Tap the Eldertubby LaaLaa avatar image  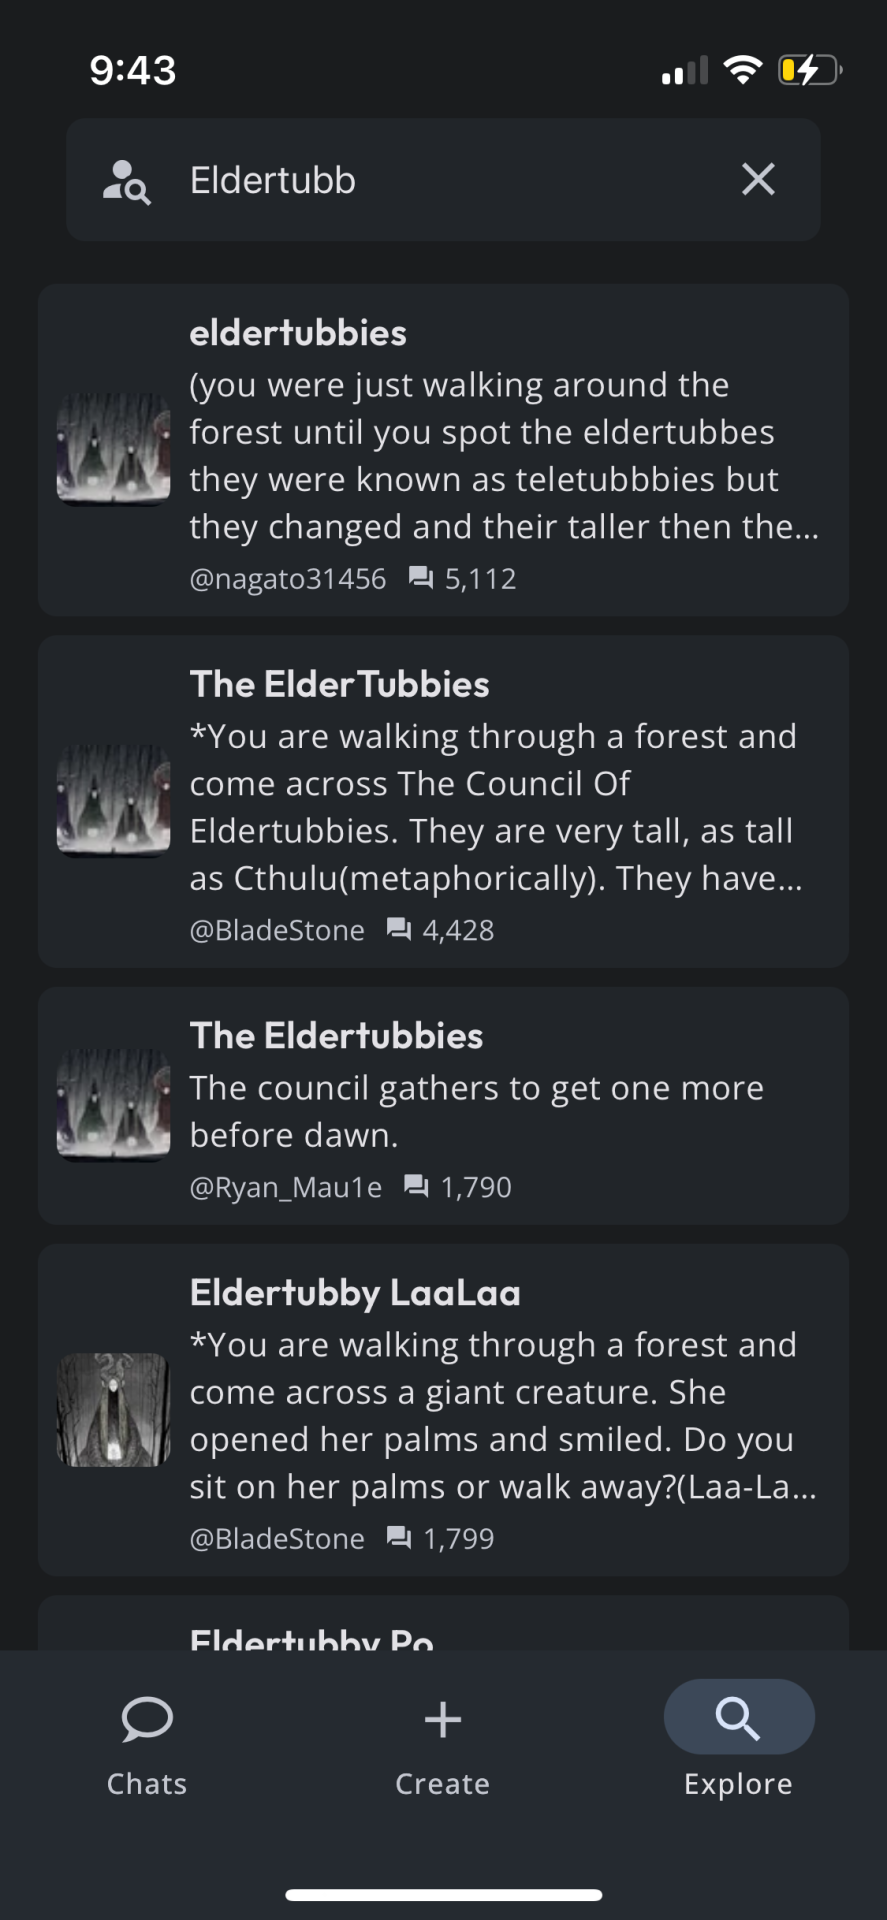click(x=114, y=1410)
